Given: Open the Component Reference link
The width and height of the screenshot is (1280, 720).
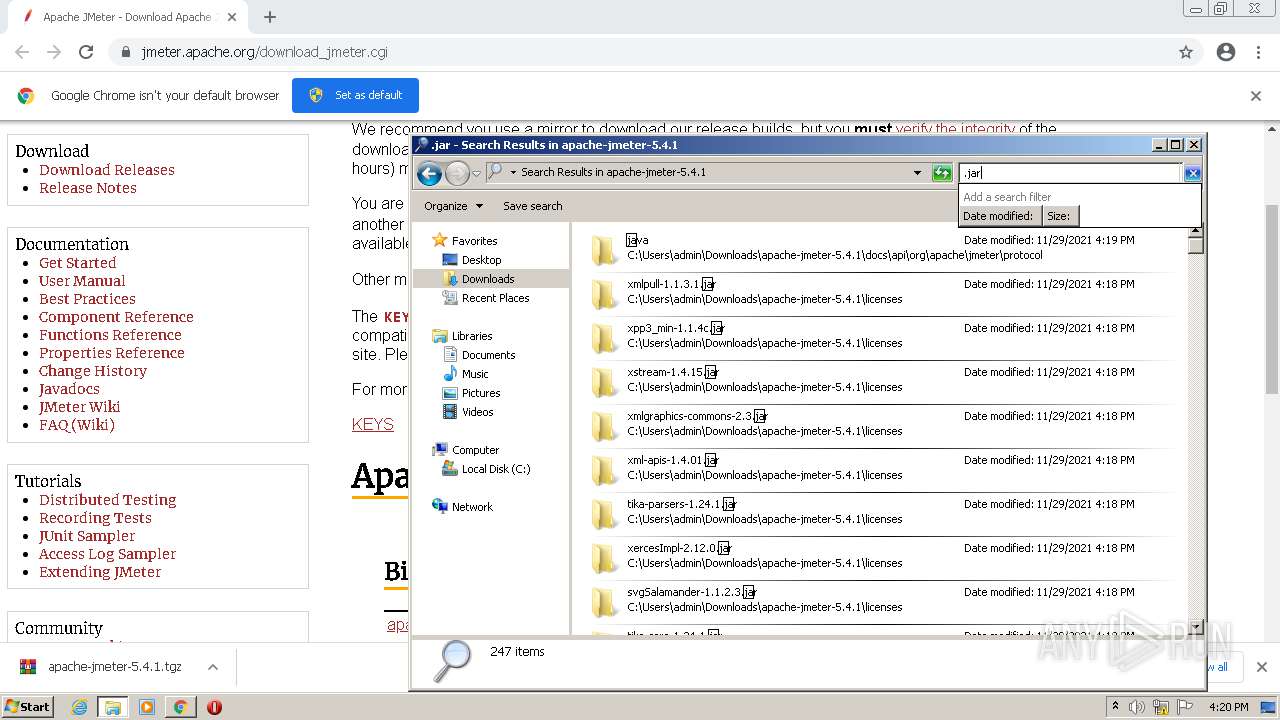Looking at the screenshot, I should tap(116, 317).
